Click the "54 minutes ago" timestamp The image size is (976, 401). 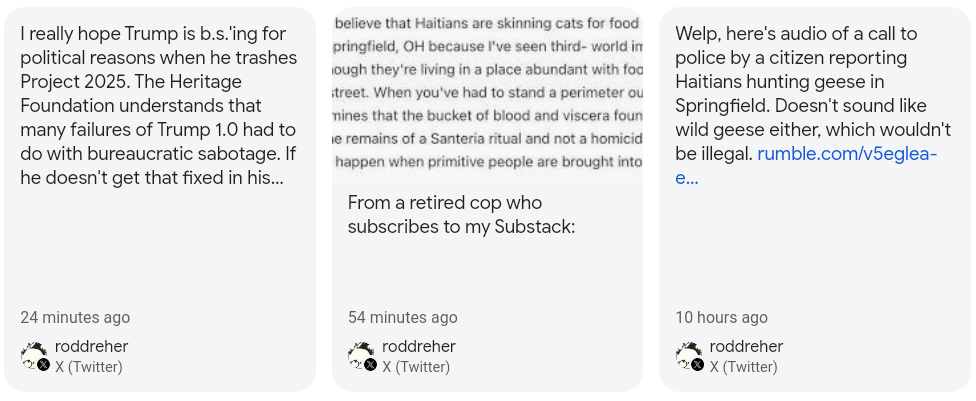(402, 317)
